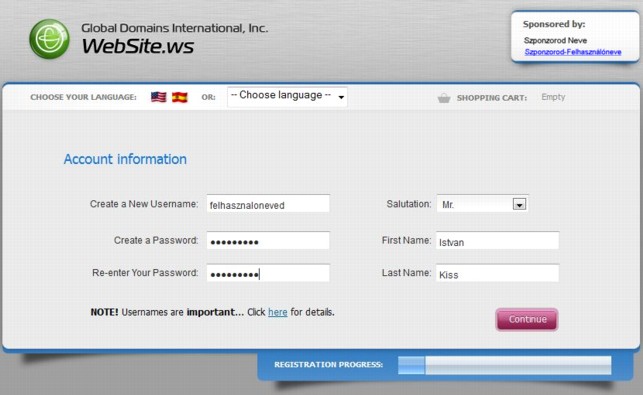Select the US flag language icon
Viewport: 643px width, 395px height.
[158, 97]
